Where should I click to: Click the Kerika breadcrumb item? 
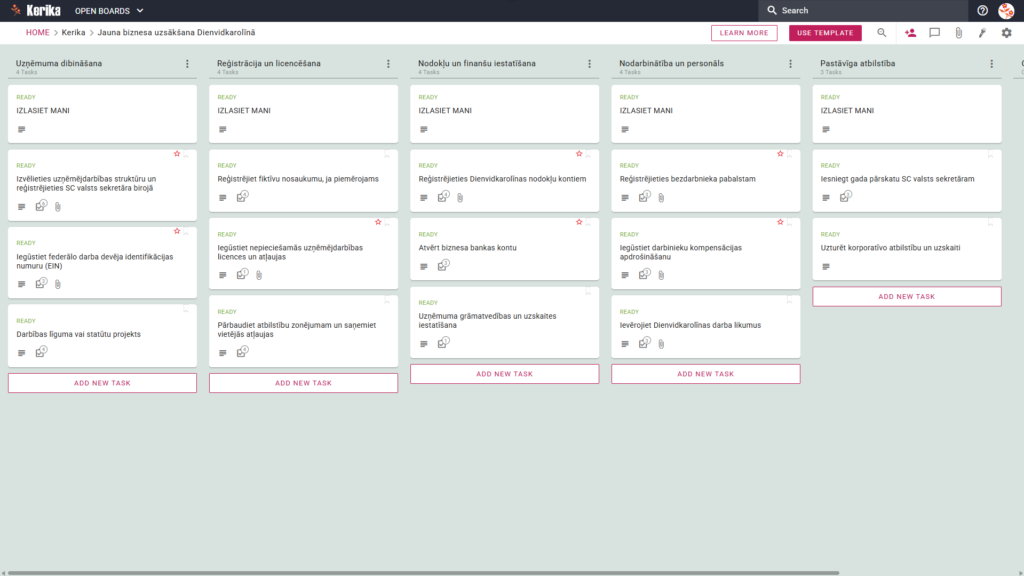point(73,33)
